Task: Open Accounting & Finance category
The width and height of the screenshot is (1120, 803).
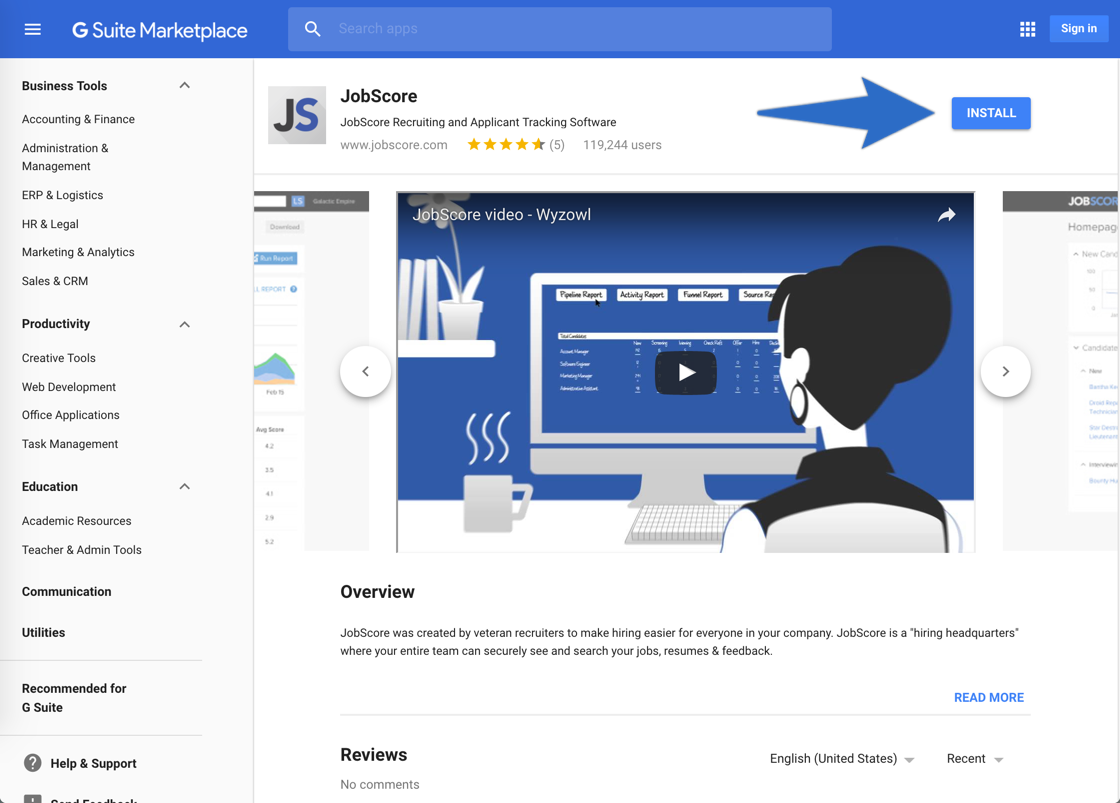Action: (78, 119)
